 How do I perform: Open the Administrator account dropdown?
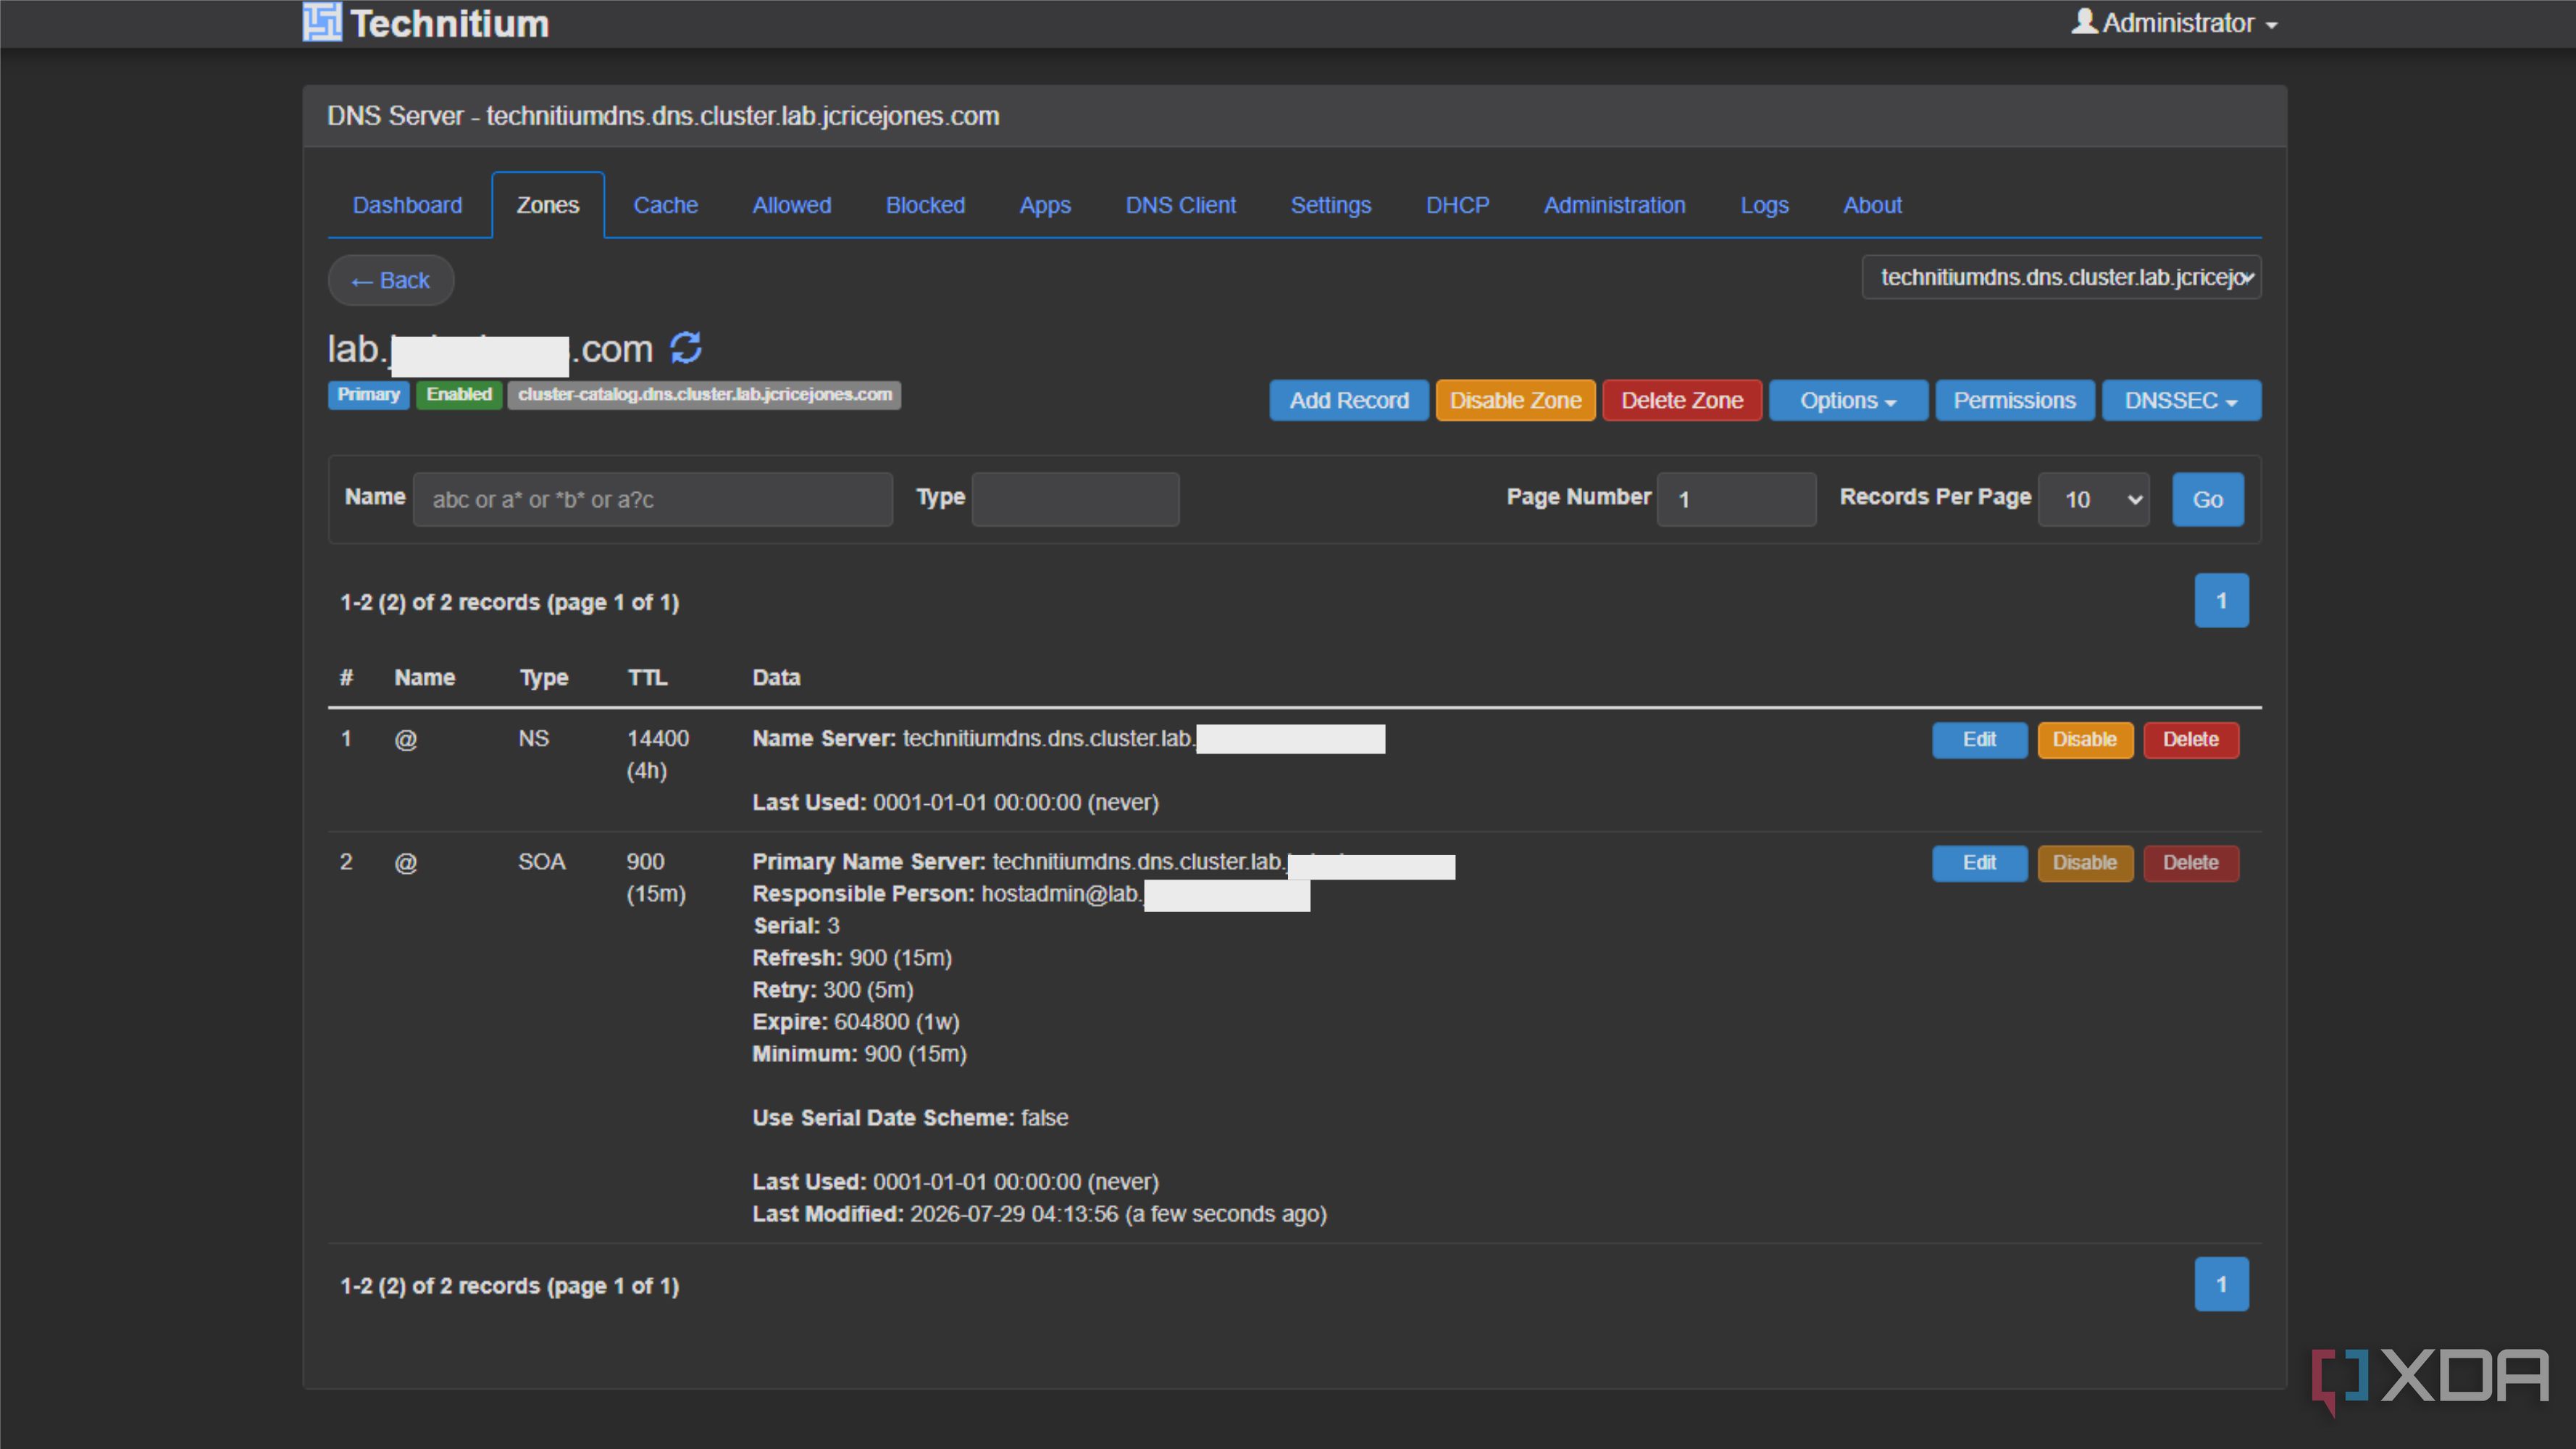(2175, 22)
